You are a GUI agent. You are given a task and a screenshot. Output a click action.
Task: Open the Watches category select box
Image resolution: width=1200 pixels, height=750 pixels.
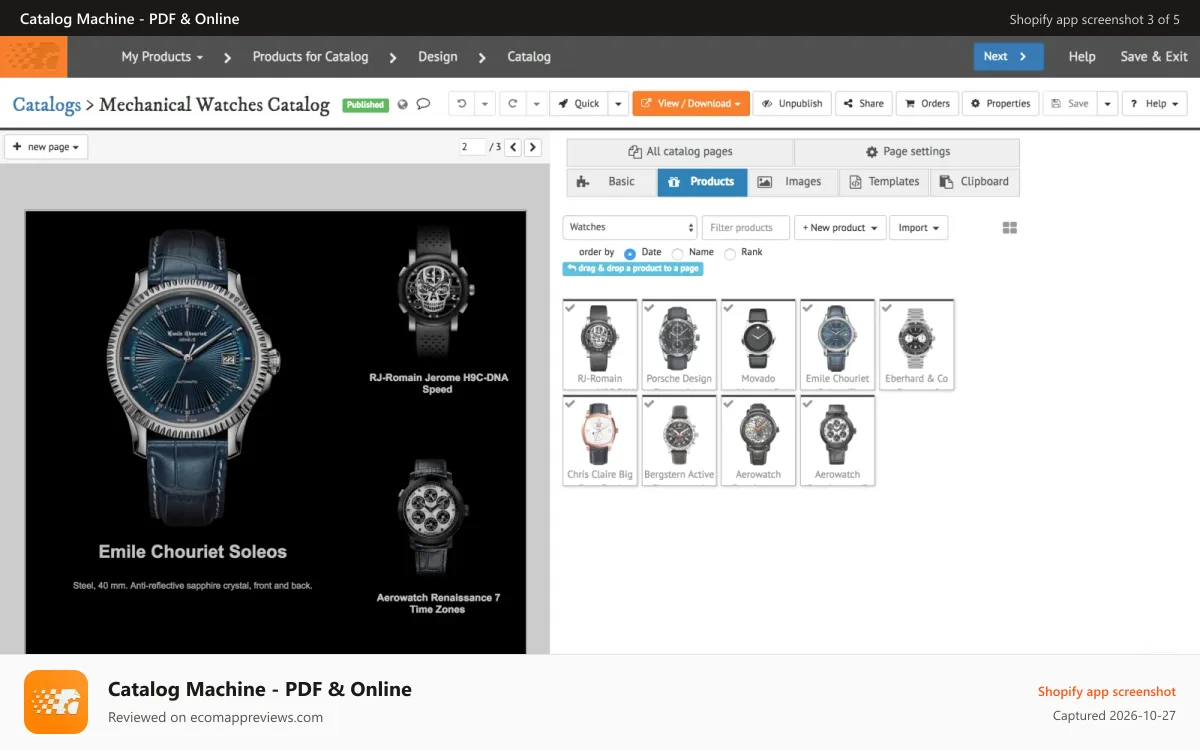[x=630, y=227]
